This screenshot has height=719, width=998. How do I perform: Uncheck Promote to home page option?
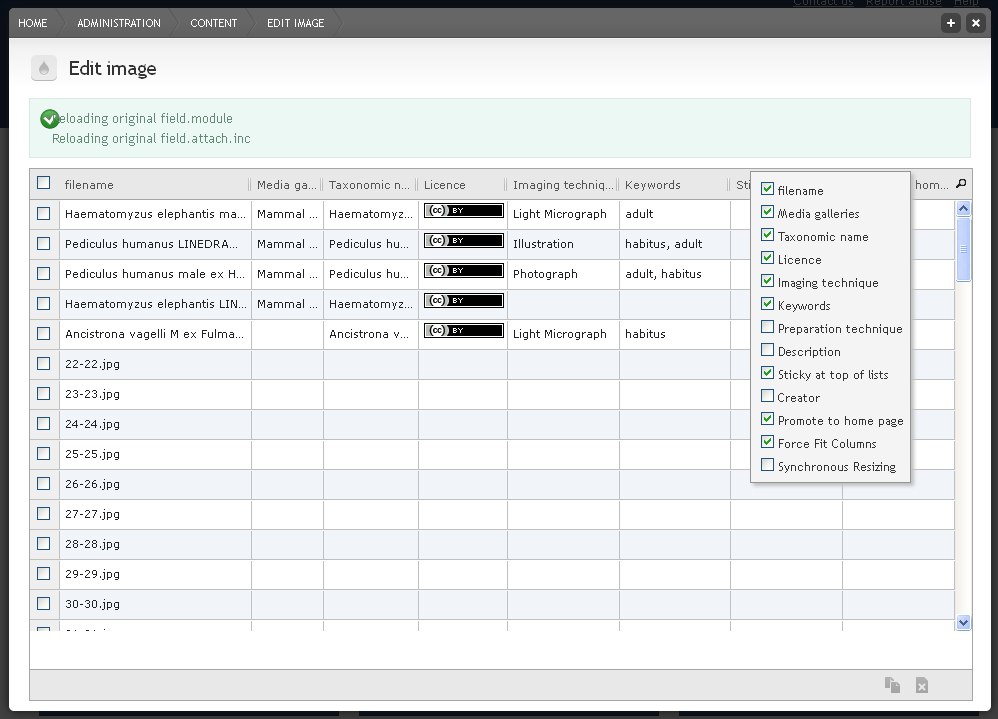pyautogui.click(x=768, y=419)
